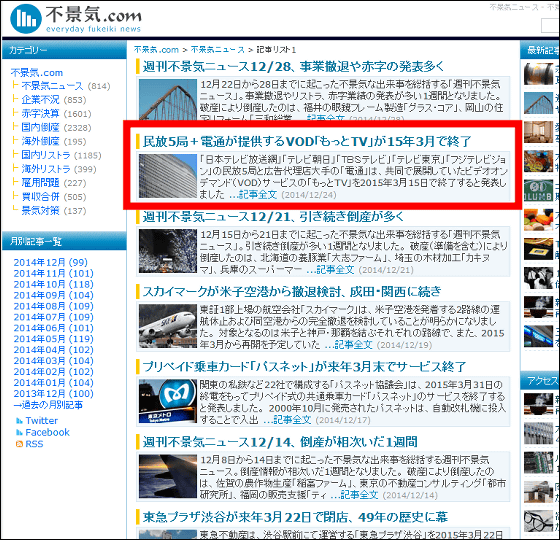Open 2014年10月 (118) monthly archive
The height and width of the screenshot is (540, 560).
54,285
